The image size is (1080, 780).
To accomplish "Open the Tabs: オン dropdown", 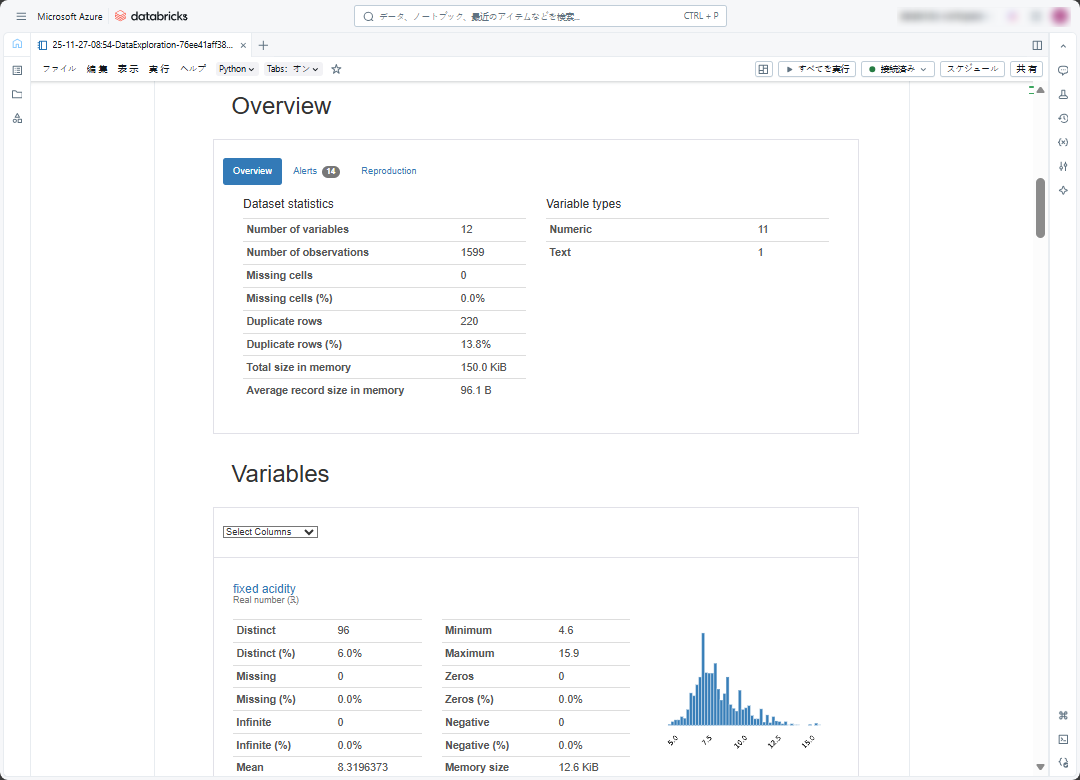I will tap(293, 69).
